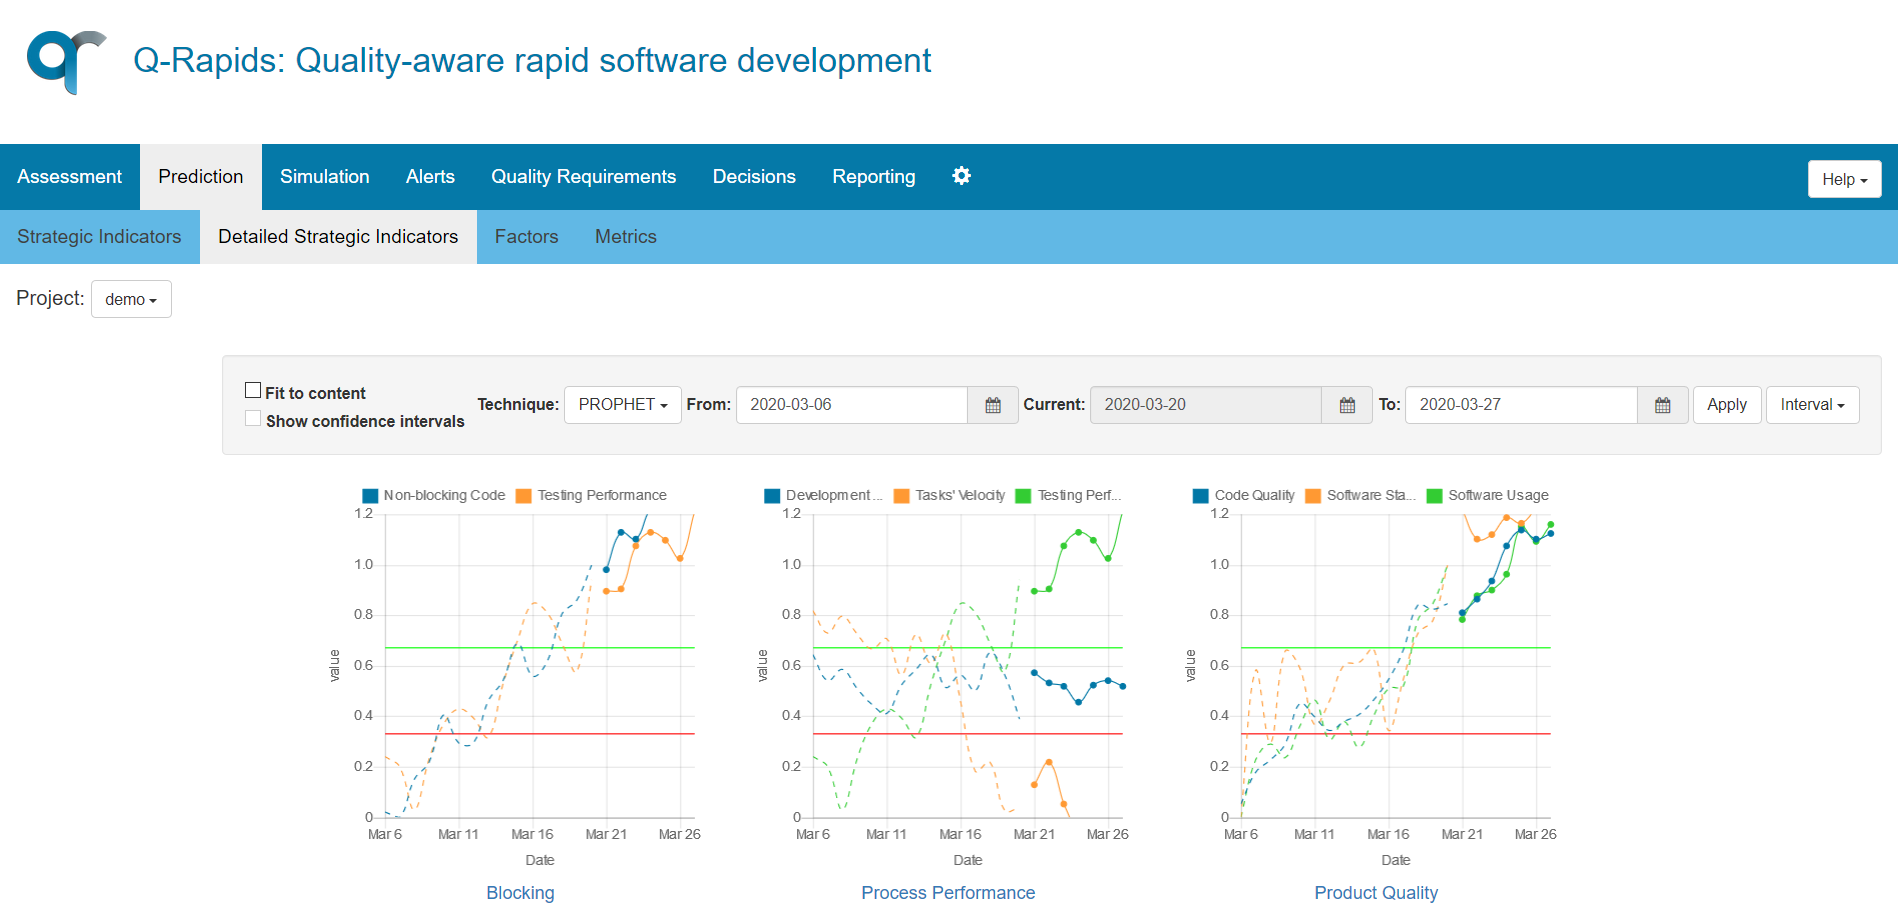The width and height of the screenshot is (1899, 915).
Task: Open the Process Performance detail link
Action: (x=948, y=892)
